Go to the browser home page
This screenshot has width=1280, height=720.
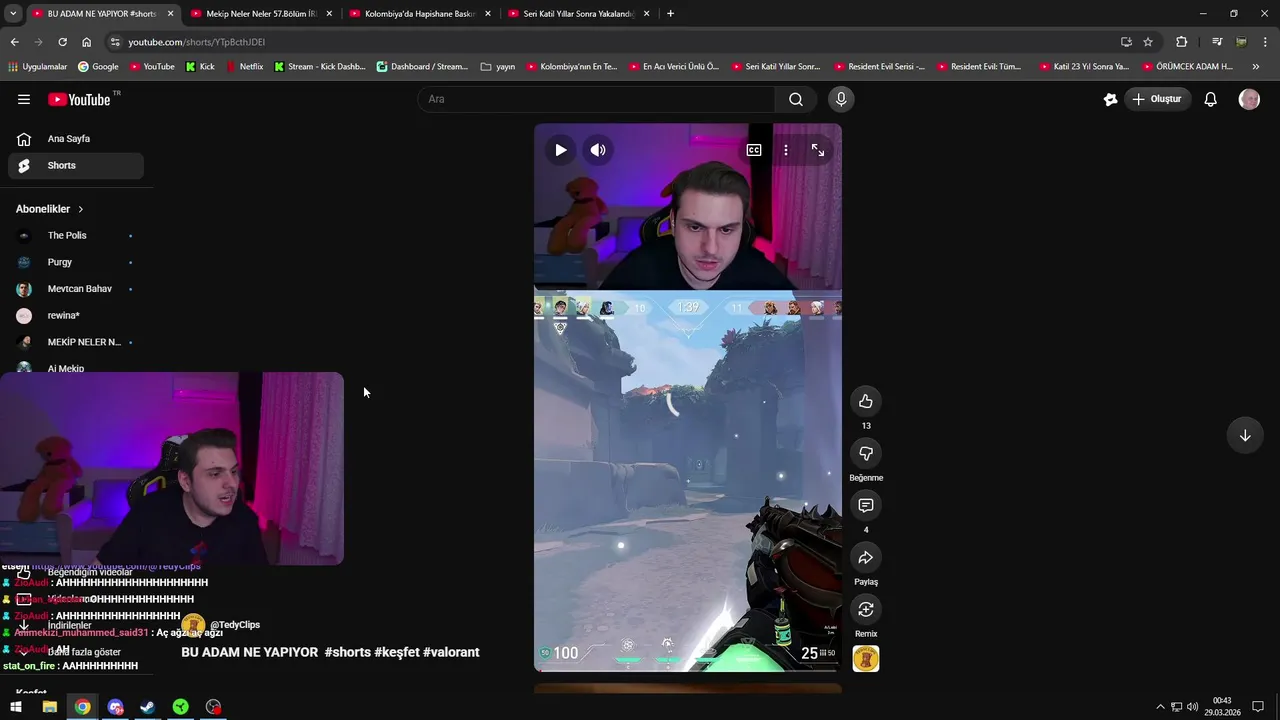click(86, 42)
